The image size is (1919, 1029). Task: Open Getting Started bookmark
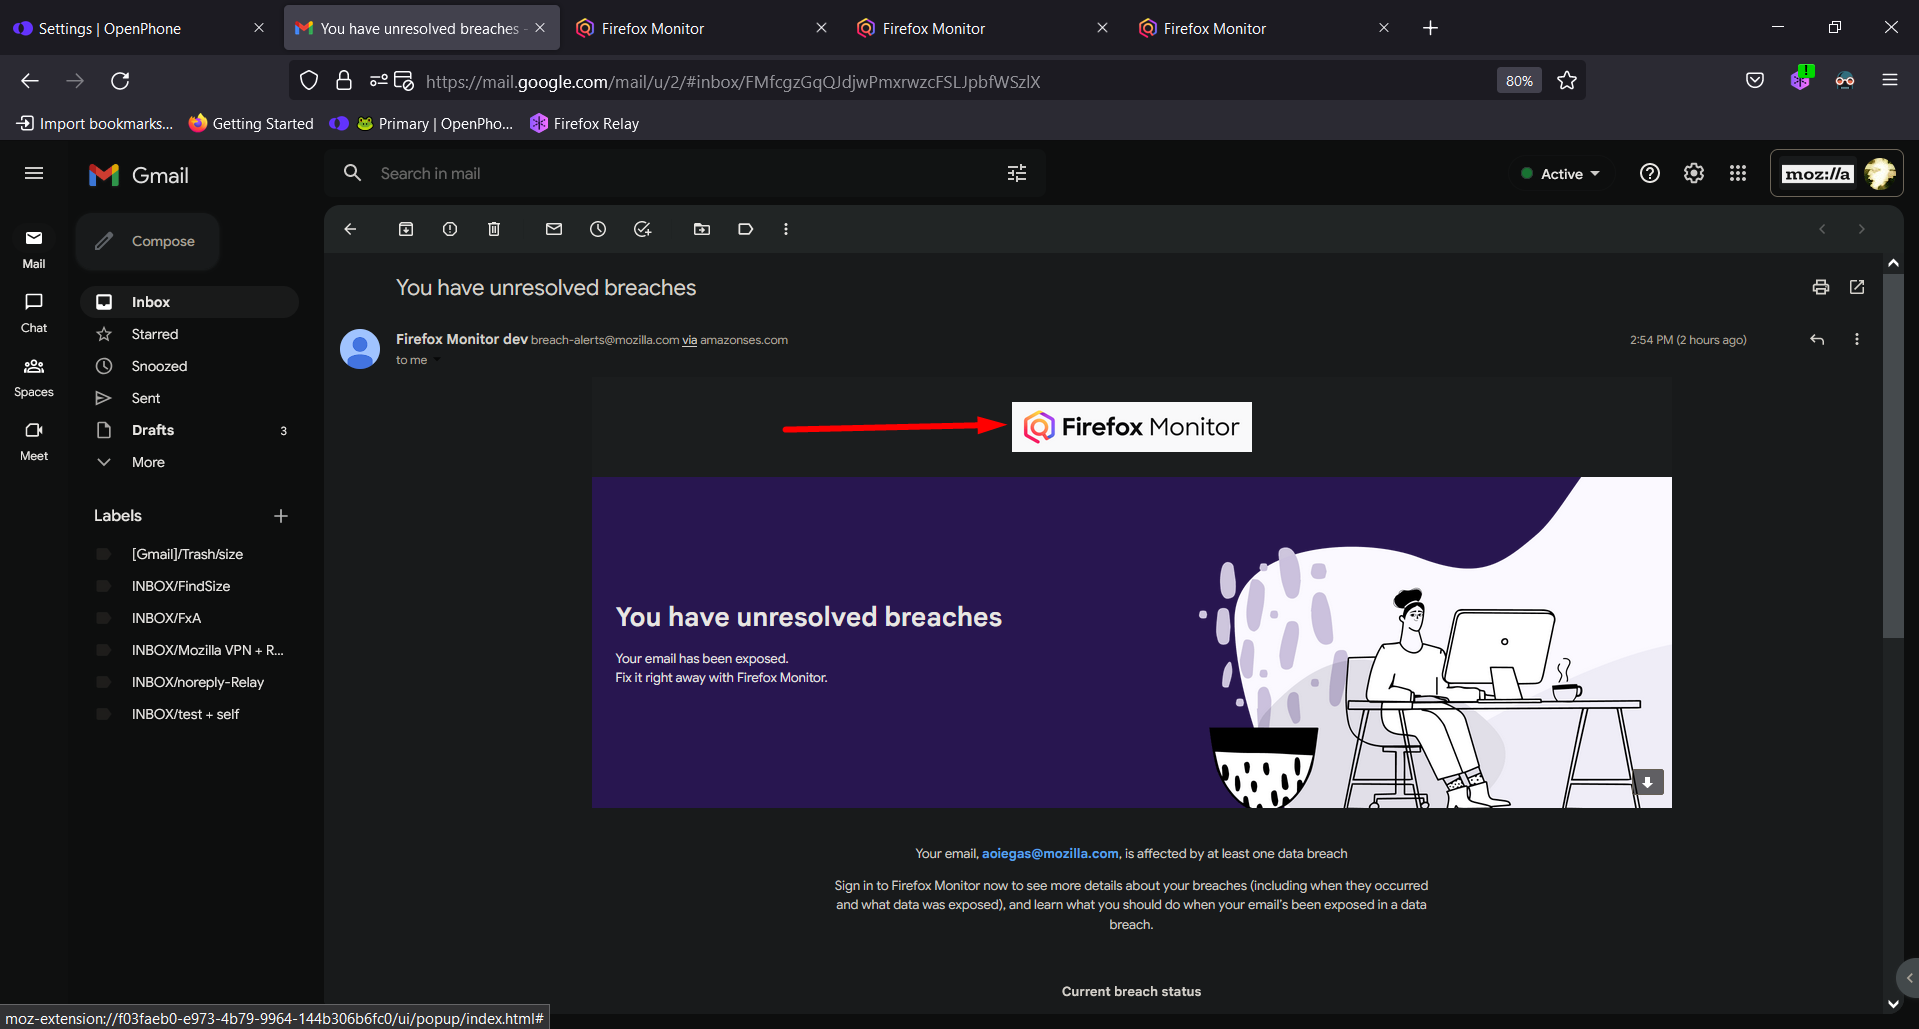251,123
